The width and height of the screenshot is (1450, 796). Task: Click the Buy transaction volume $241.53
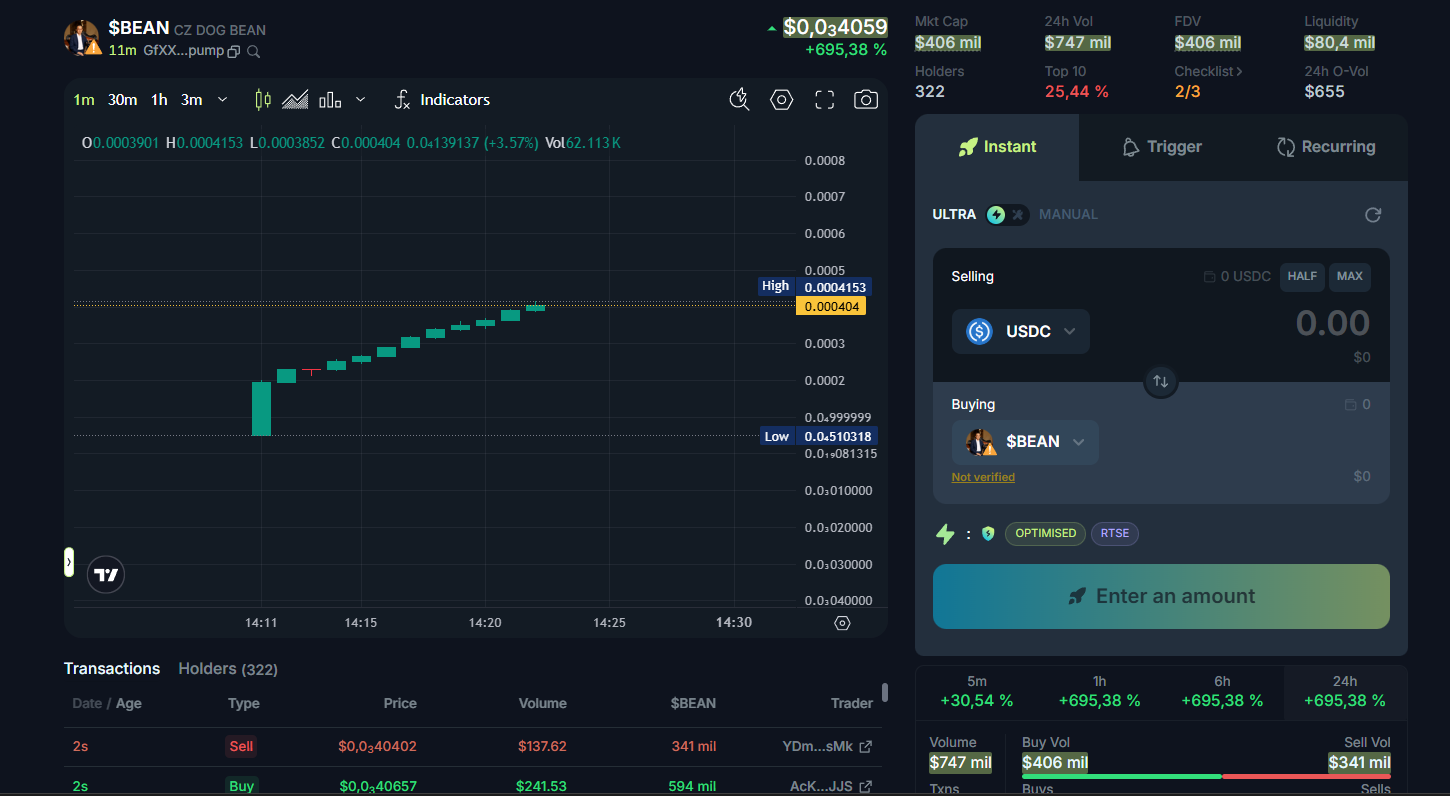coord(541,787)
